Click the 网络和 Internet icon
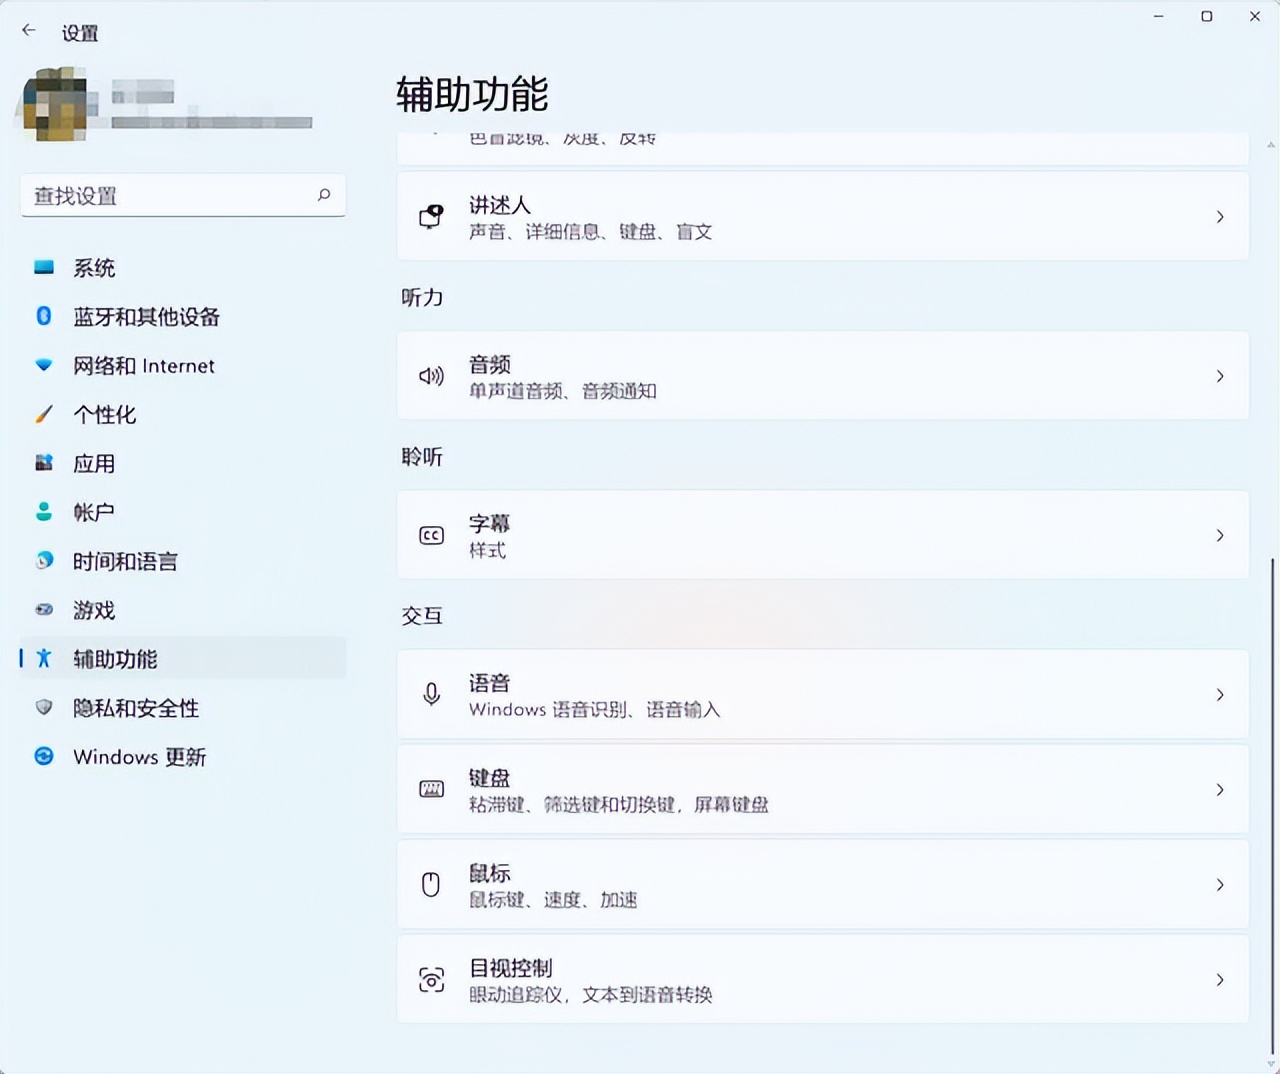1280x1074 pixels. point(44,366)
